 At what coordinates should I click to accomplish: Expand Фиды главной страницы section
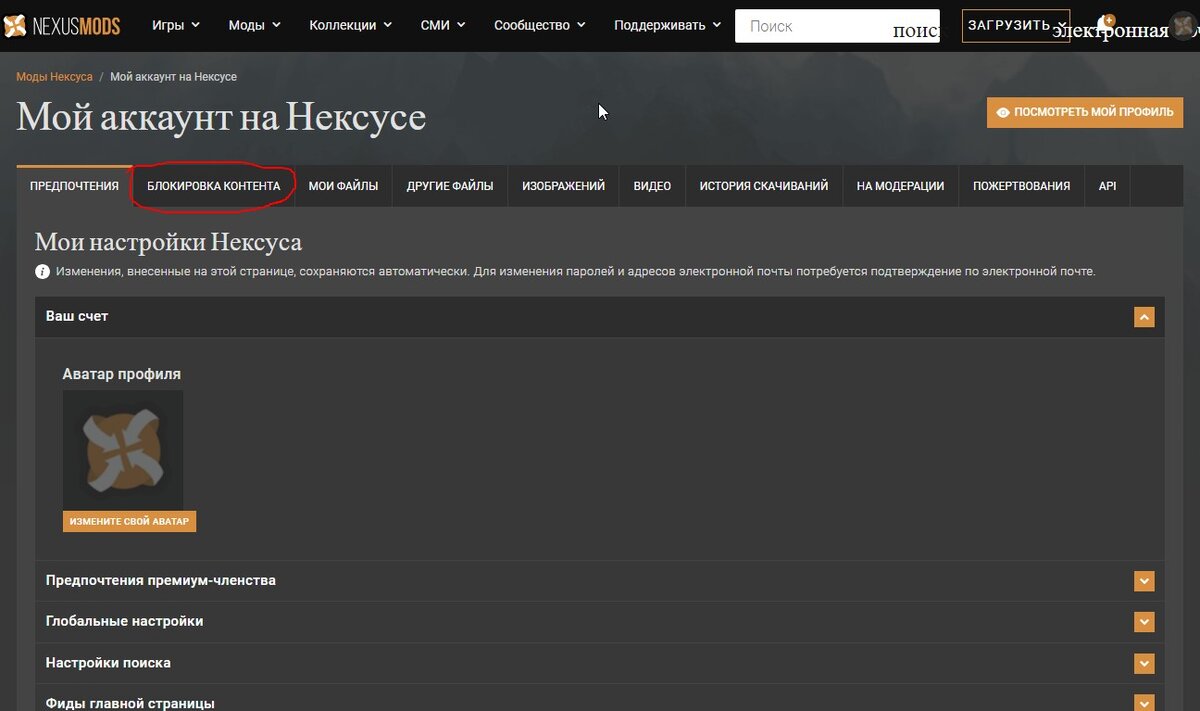(x=1144, y=703)
